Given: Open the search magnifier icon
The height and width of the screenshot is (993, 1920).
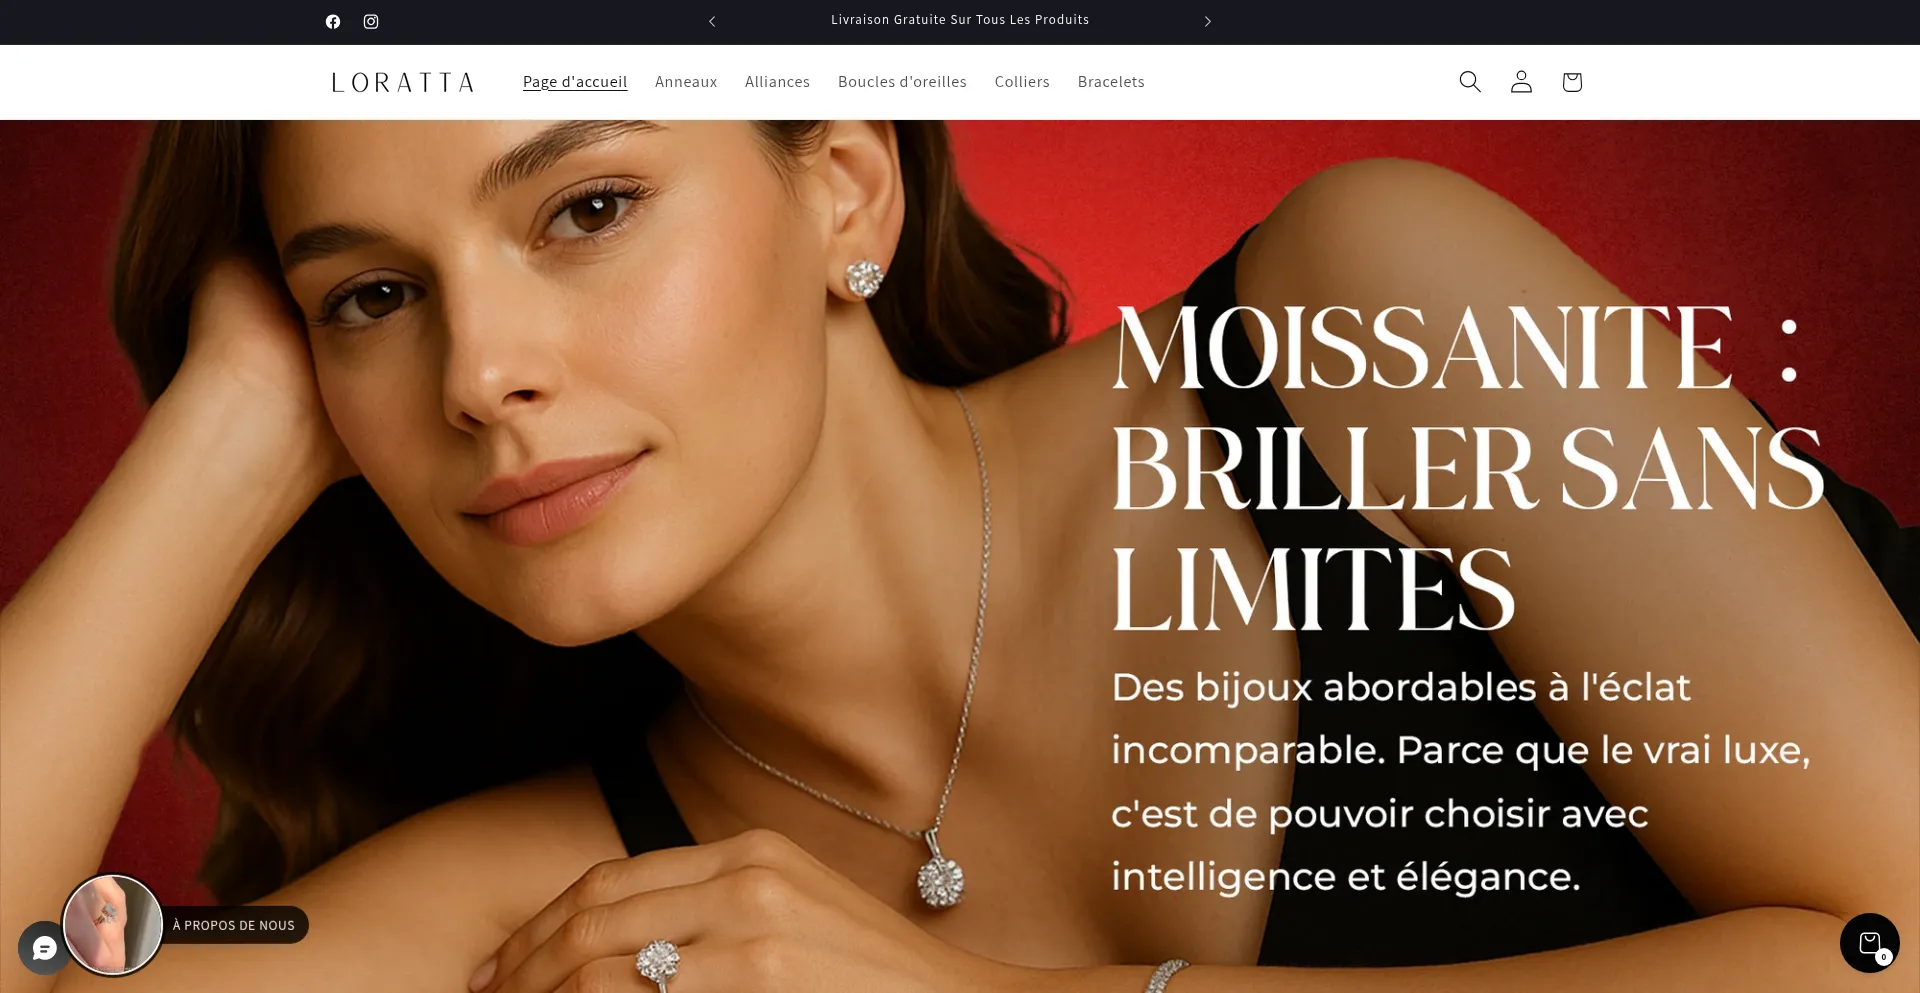Looking at the screenshot, I should (x=1470, y=81).
